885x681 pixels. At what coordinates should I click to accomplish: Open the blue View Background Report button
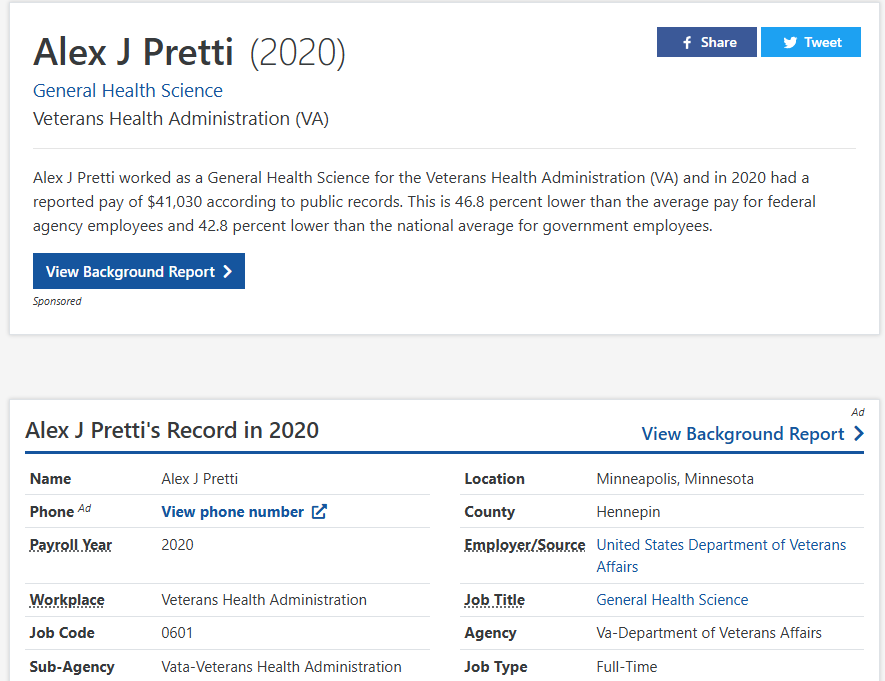[138, 272]
